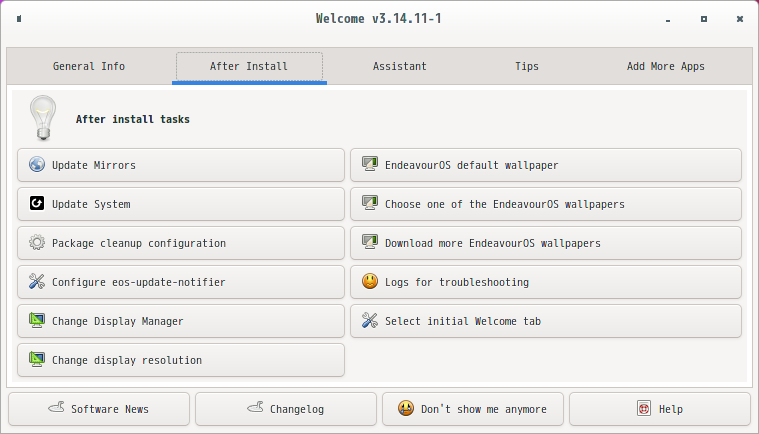Select Don't show me anymore
Screen dimensions: 759x434
click(473, 409)
